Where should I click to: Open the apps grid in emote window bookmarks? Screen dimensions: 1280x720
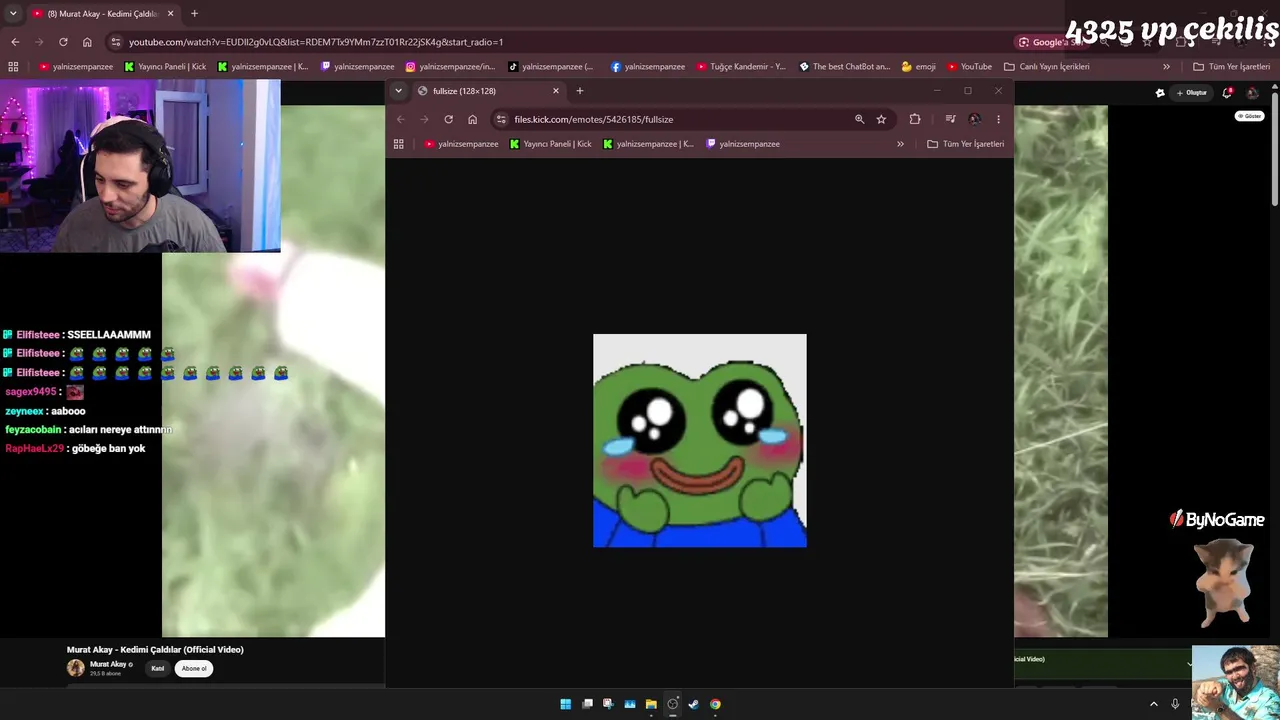tap(398, 144)
